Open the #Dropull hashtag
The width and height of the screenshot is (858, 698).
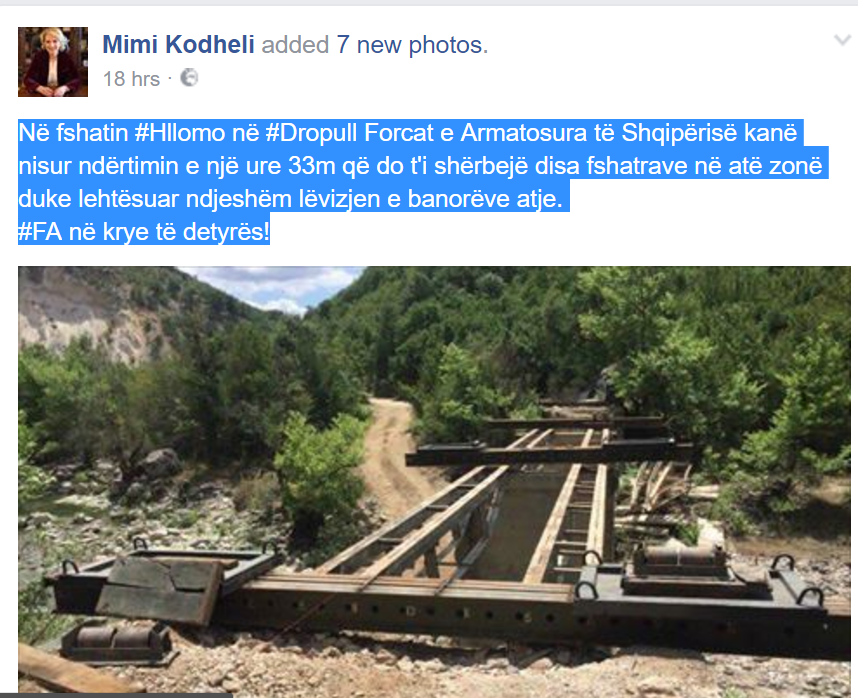coord(311,133)
